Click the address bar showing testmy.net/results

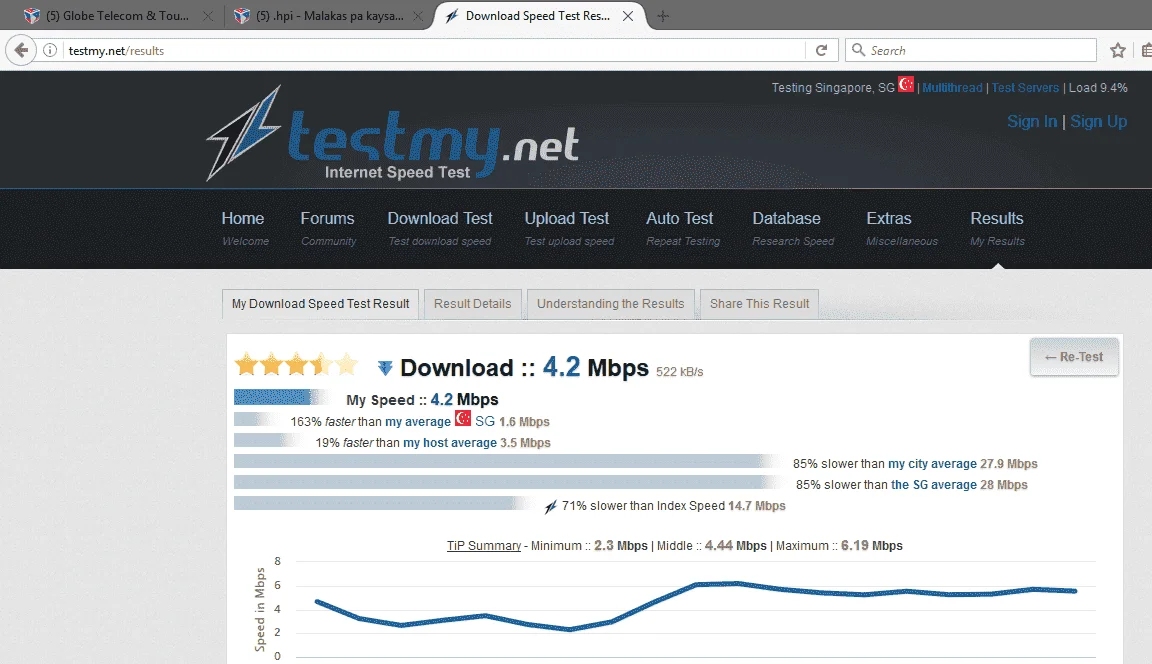[x=433, y=50]
